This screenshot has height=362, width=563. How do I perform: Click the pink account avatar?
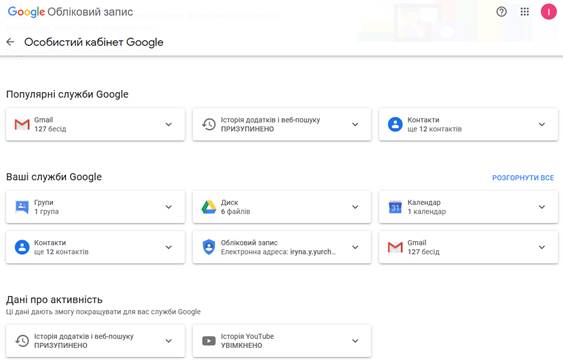(x=548, y=12)
